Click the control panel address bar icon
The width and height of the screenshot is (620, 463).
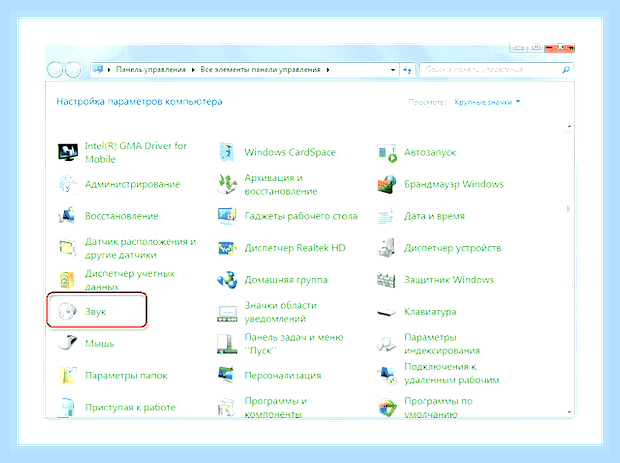pos(98,70)
